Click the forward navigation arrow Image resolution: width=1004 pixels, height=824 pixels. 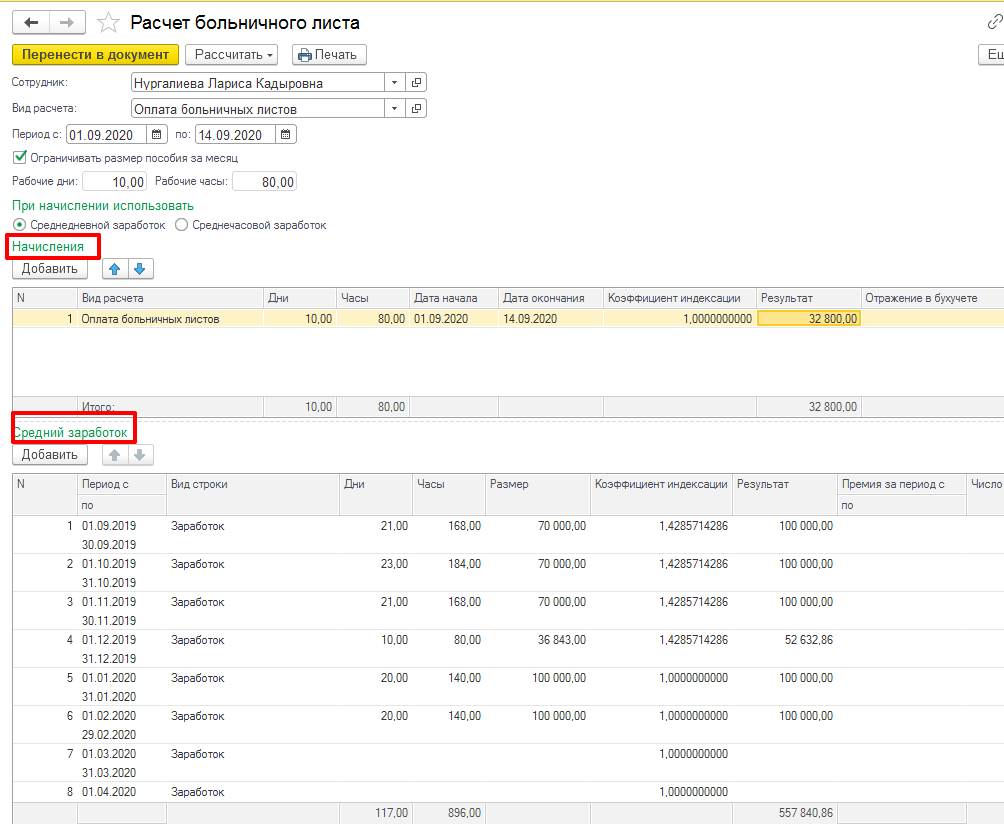point(67,22)
